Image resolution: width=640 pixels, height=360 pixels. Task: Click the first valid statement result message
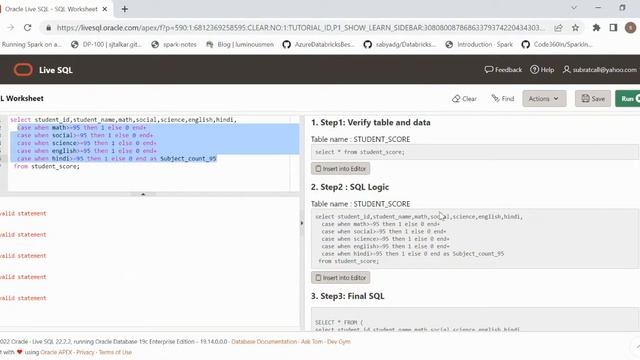[x=23, y=213]
